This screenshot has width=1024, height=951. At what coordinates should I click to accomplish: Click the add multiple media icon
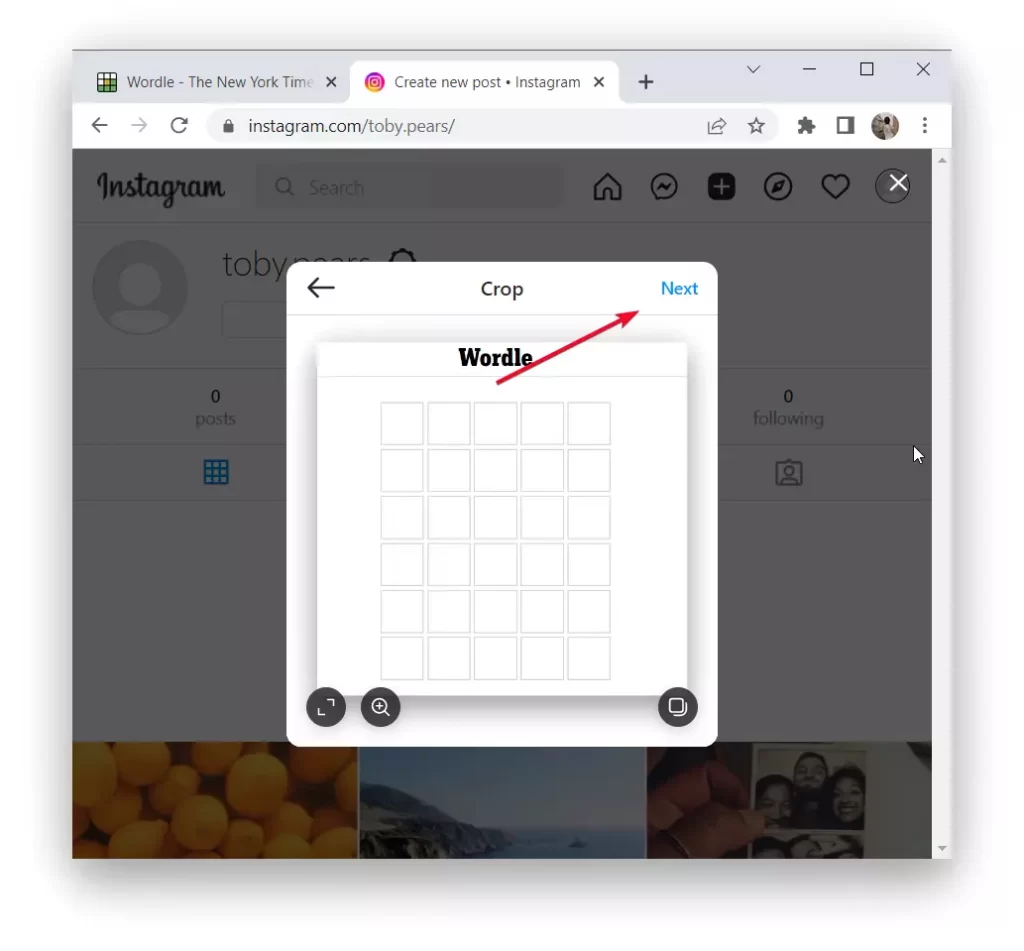[677, 707]
